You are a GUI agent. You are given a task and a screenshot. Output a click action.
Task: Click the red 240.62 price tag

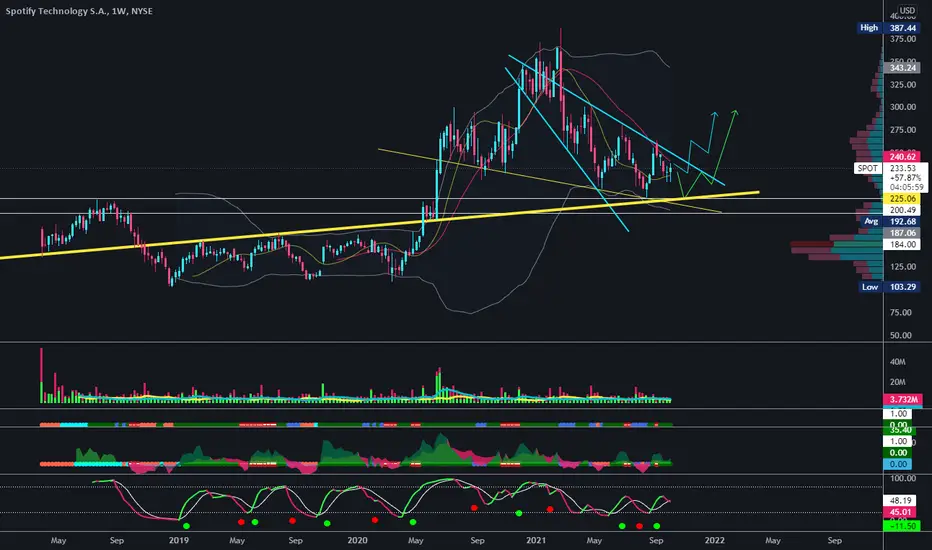(902, 157)
